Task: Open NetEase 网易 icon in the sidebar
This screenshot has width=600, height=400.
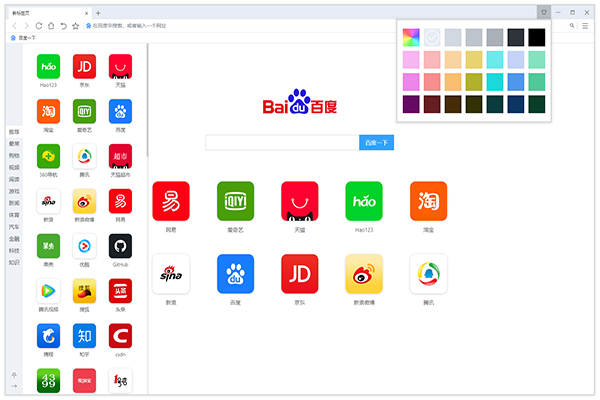Action: (x=120, y=201)
